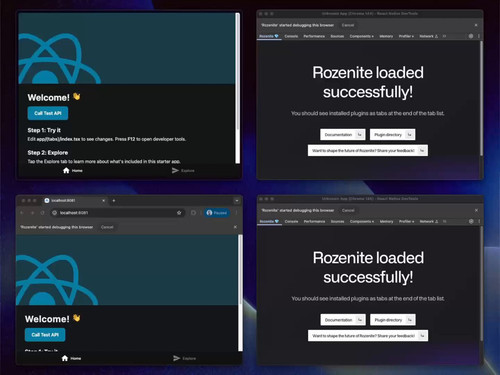The image size is (500, 375).
Task: Click the Step 1: Try it heading in the top app window
Action: [x=44, y=130]
